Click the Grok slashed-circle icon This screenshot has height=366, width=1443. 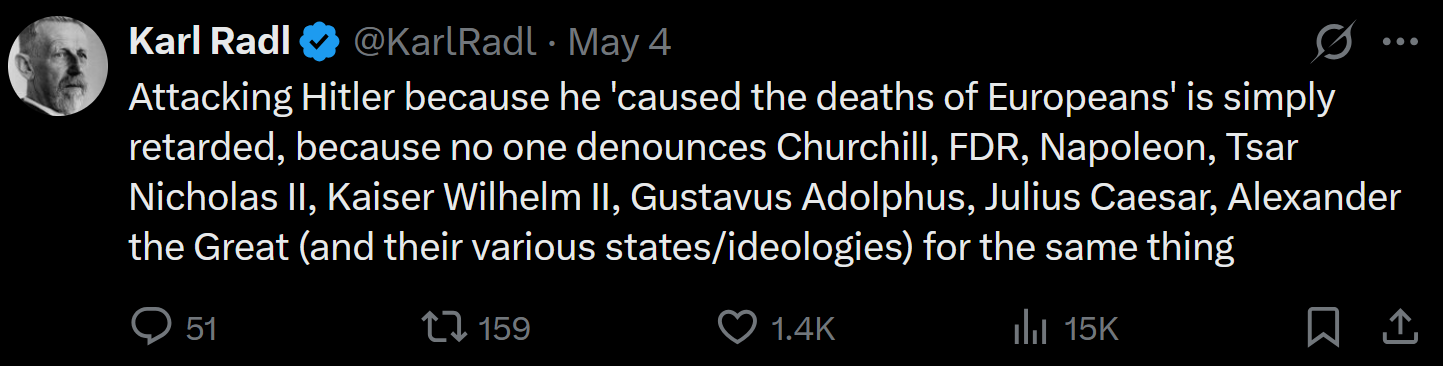pyautogui.click(x=1335, y=43)
